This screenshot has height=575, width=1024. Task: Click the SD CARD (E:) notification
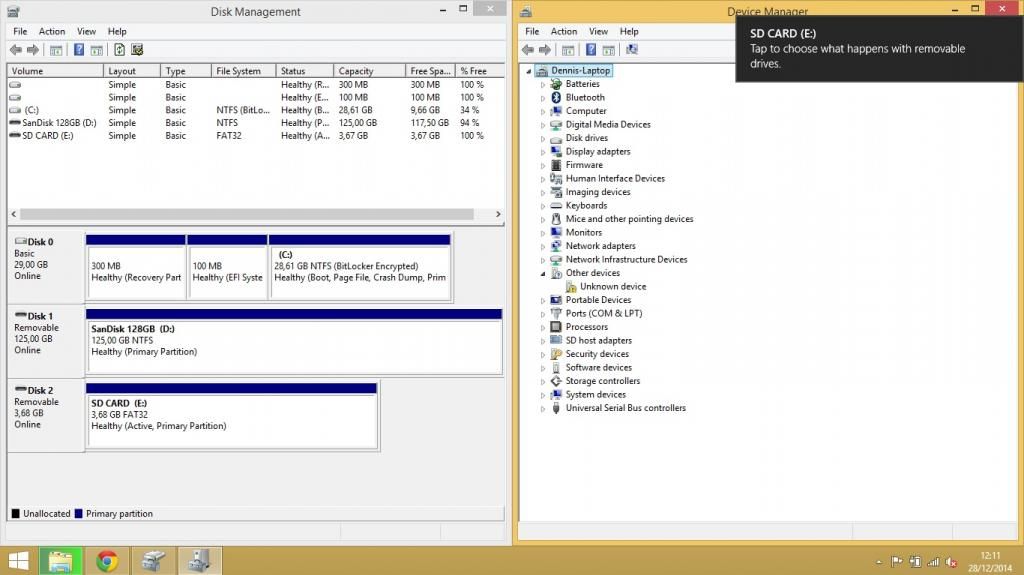(879, 48)
